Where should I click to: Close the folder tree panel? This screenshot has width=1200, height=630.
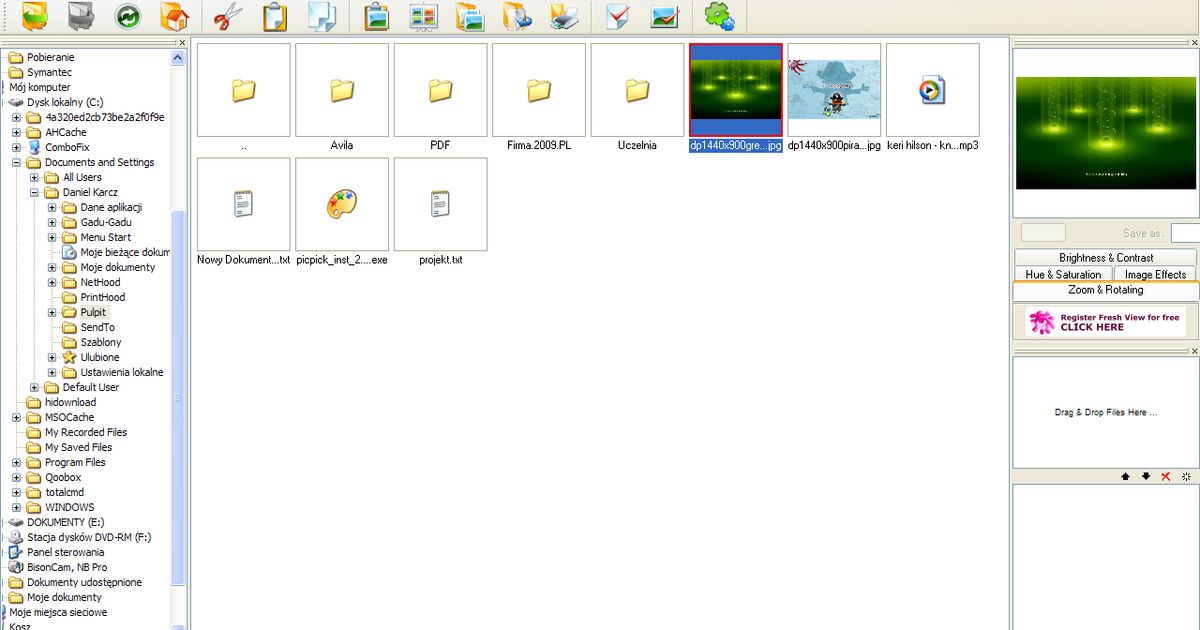point(181,42)
